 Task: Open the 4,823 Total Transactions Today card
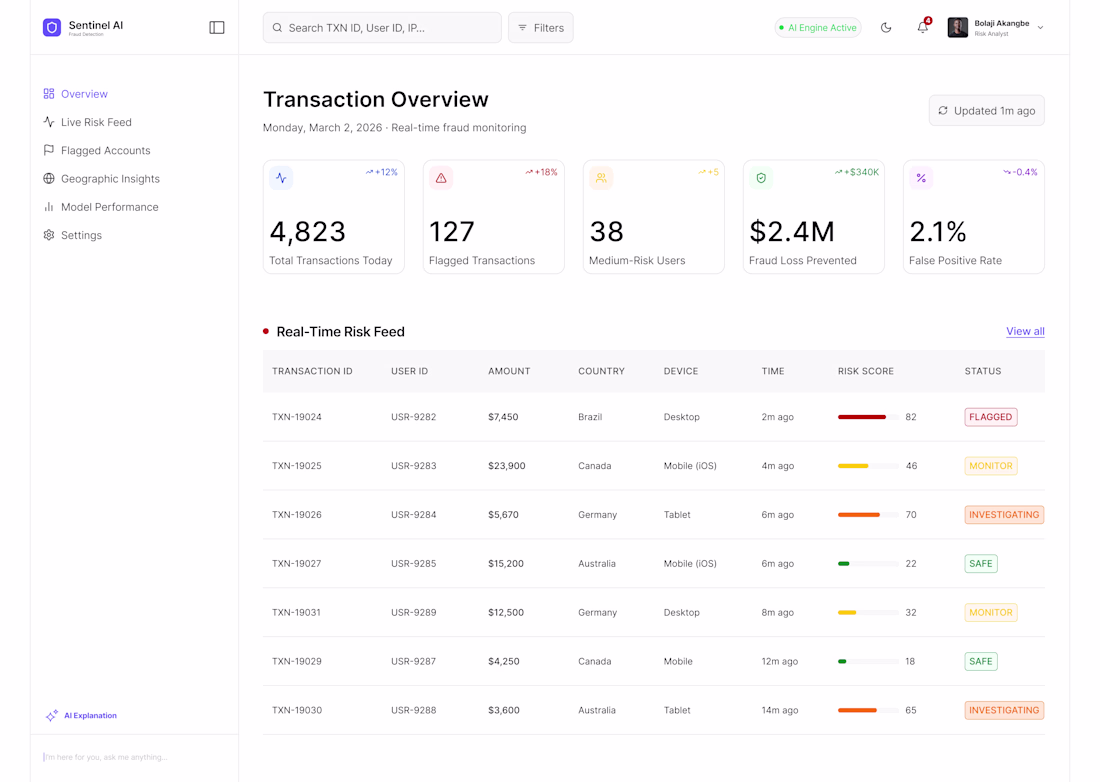[x=334, y=217]
